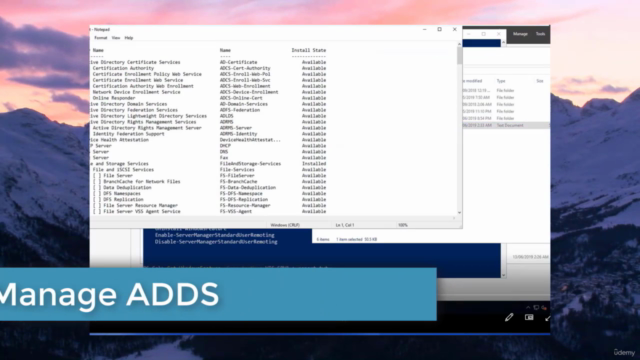Show hidden tray icons with the chevron

[x=528, y=307]
